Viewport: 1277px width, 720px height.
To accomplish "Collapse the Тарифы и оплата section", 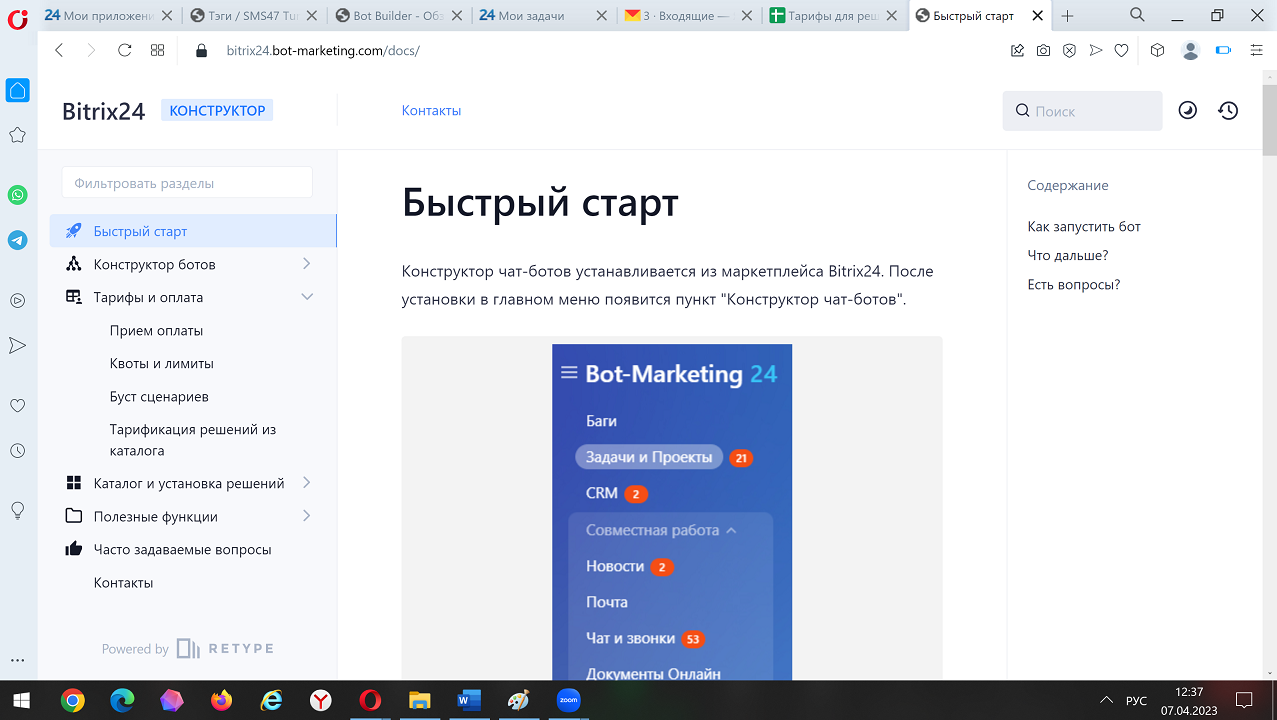I will tap(306, 297).
